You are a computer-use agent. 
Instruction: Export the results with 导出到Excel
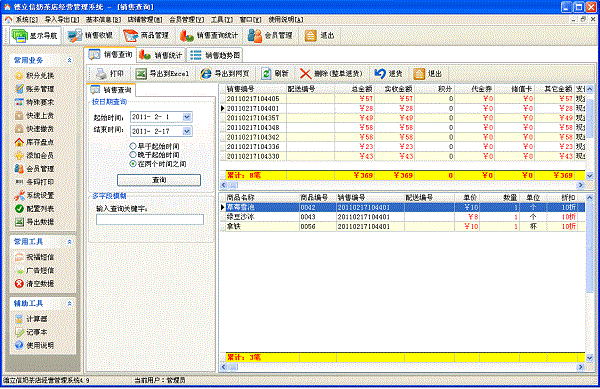pyautogui.click(x=163, y=73)
